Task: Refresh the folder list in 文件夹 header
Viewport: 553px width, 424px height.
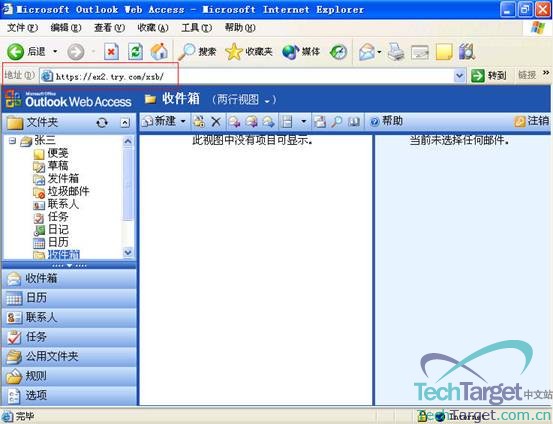Action: [x=102, y=122]
